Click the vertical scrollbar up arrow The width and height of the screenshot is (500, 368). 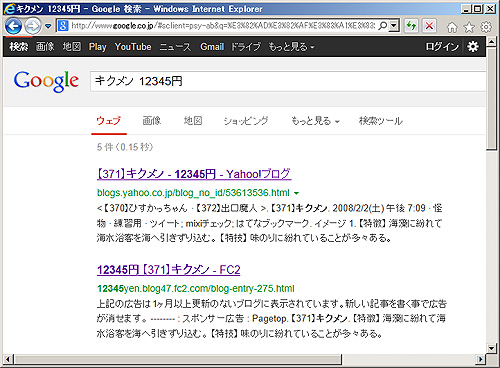pyautogui.click(x=491, y=42)
